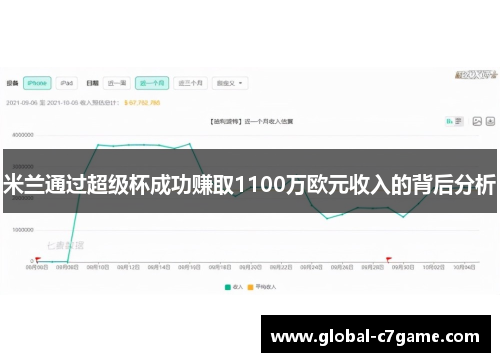The height and width of the screenshot is (362, 500).
Task: Click the download data icon
Action: [x=490, y=121]
